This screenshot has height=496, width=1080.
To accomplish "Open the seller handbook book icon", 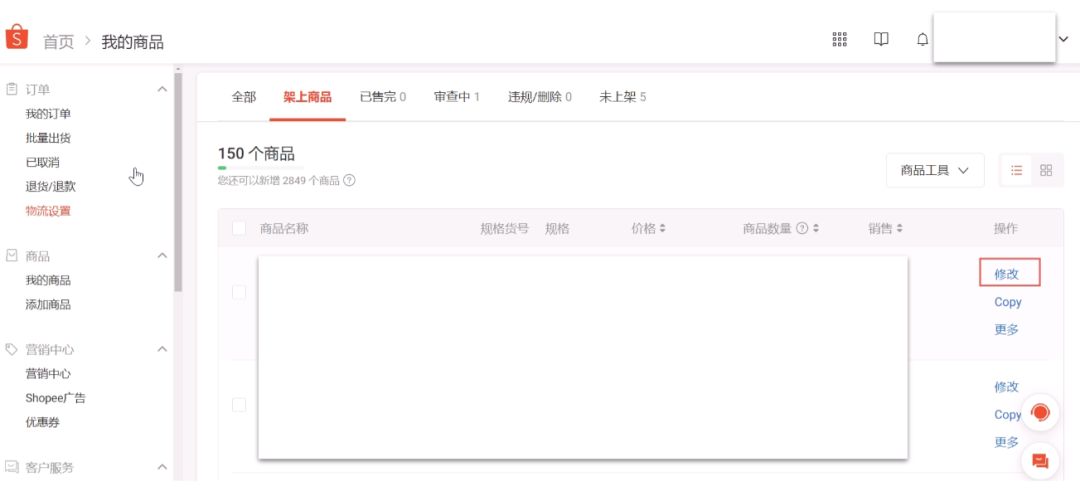I will point(881,39).
